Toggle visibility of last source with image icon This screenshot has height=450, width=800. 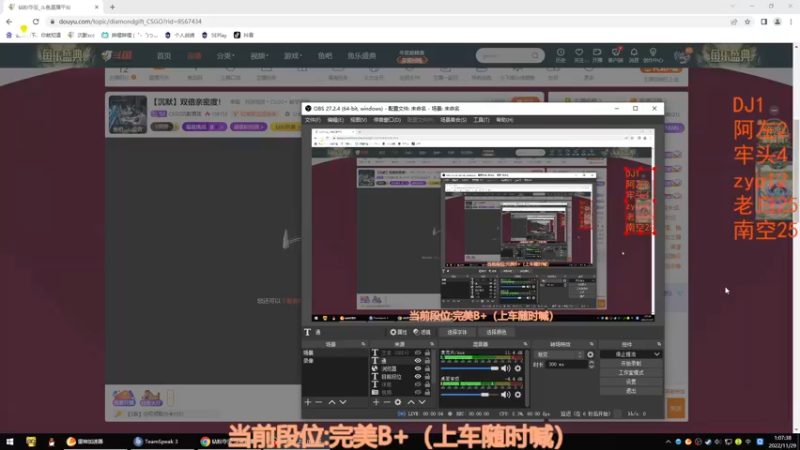tap(418, 392)
